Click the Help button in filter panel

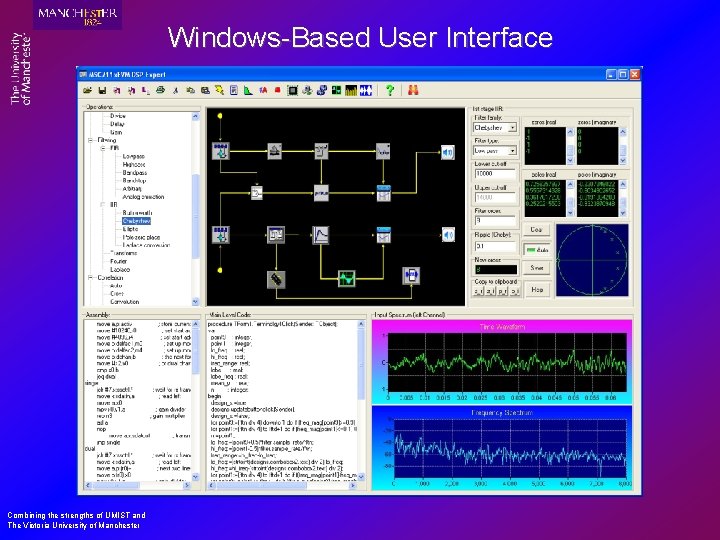[537, 290]
